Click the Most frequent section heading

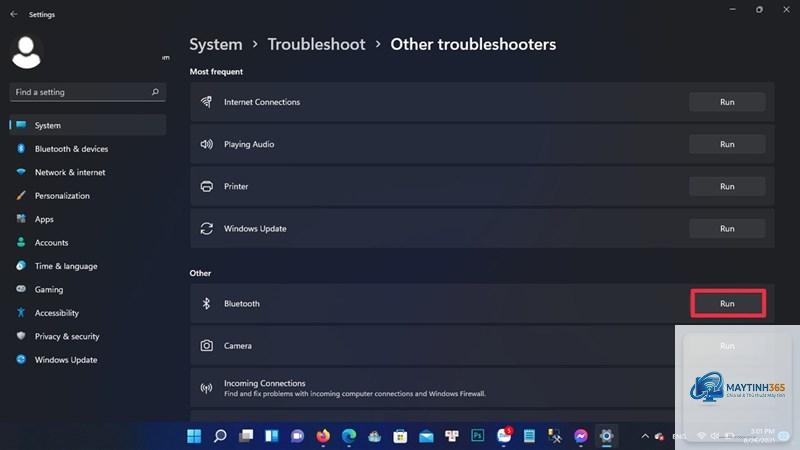coord(216,72)
